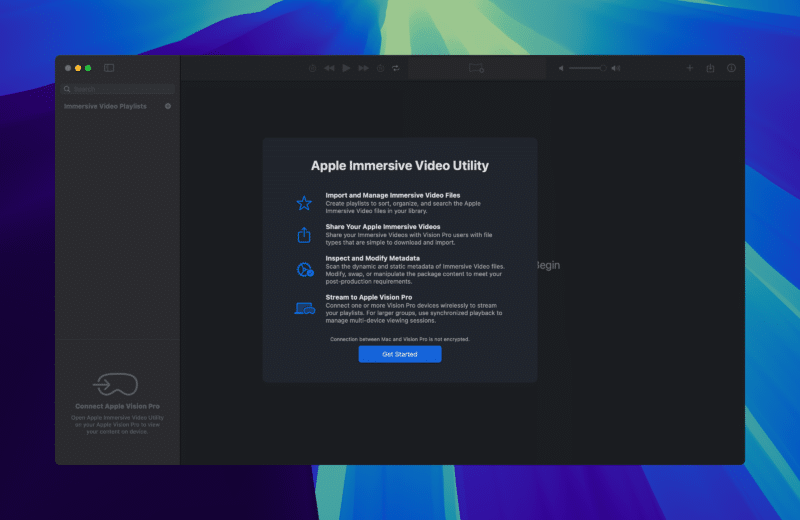Click the Get Started button
The height and width of the screenshot is (520, 800).
(400, 354)
